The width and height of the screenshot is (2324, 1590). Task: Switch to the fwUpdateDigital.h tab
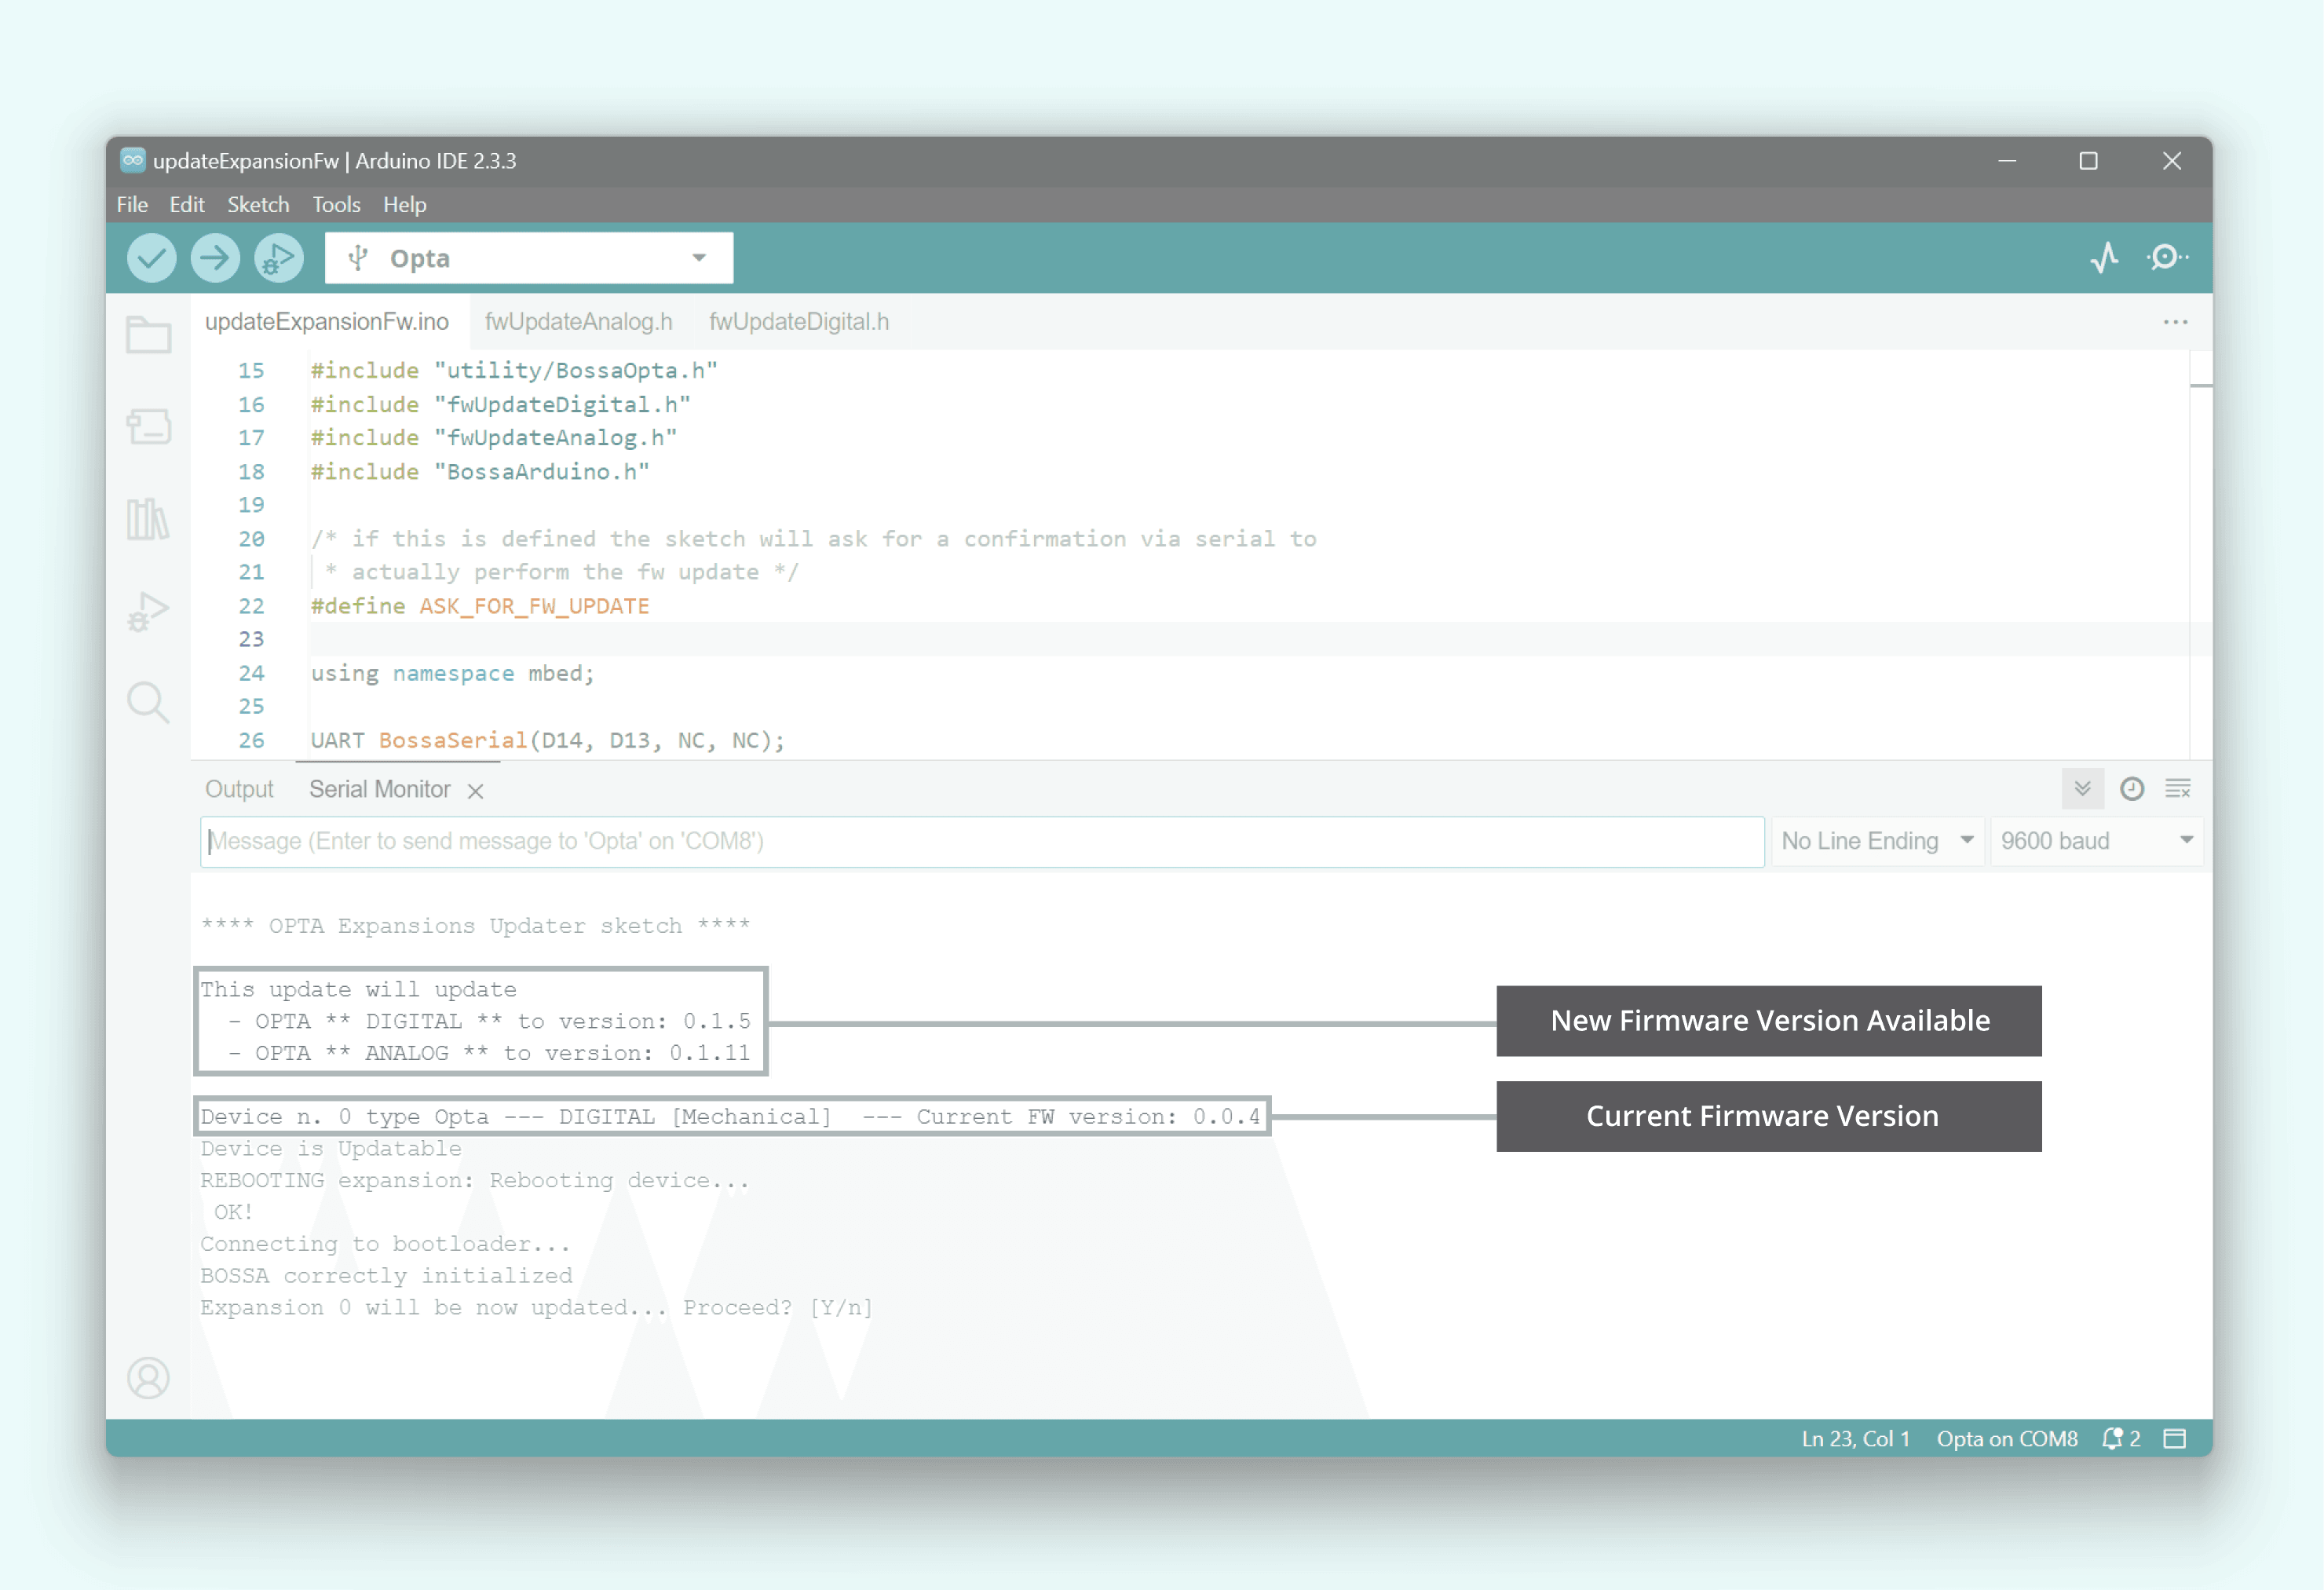[799, 322]
